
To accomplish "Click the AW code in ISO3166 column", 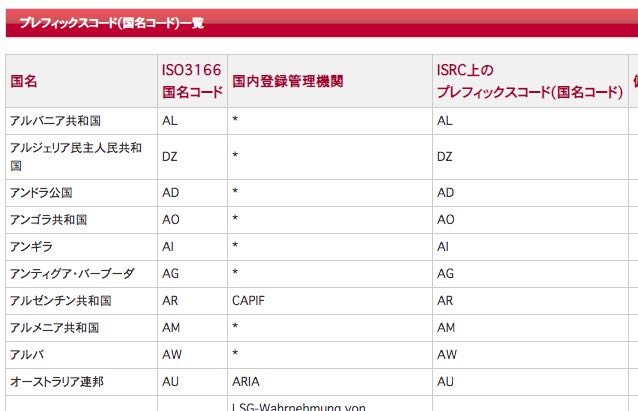I will click(172, 354).
